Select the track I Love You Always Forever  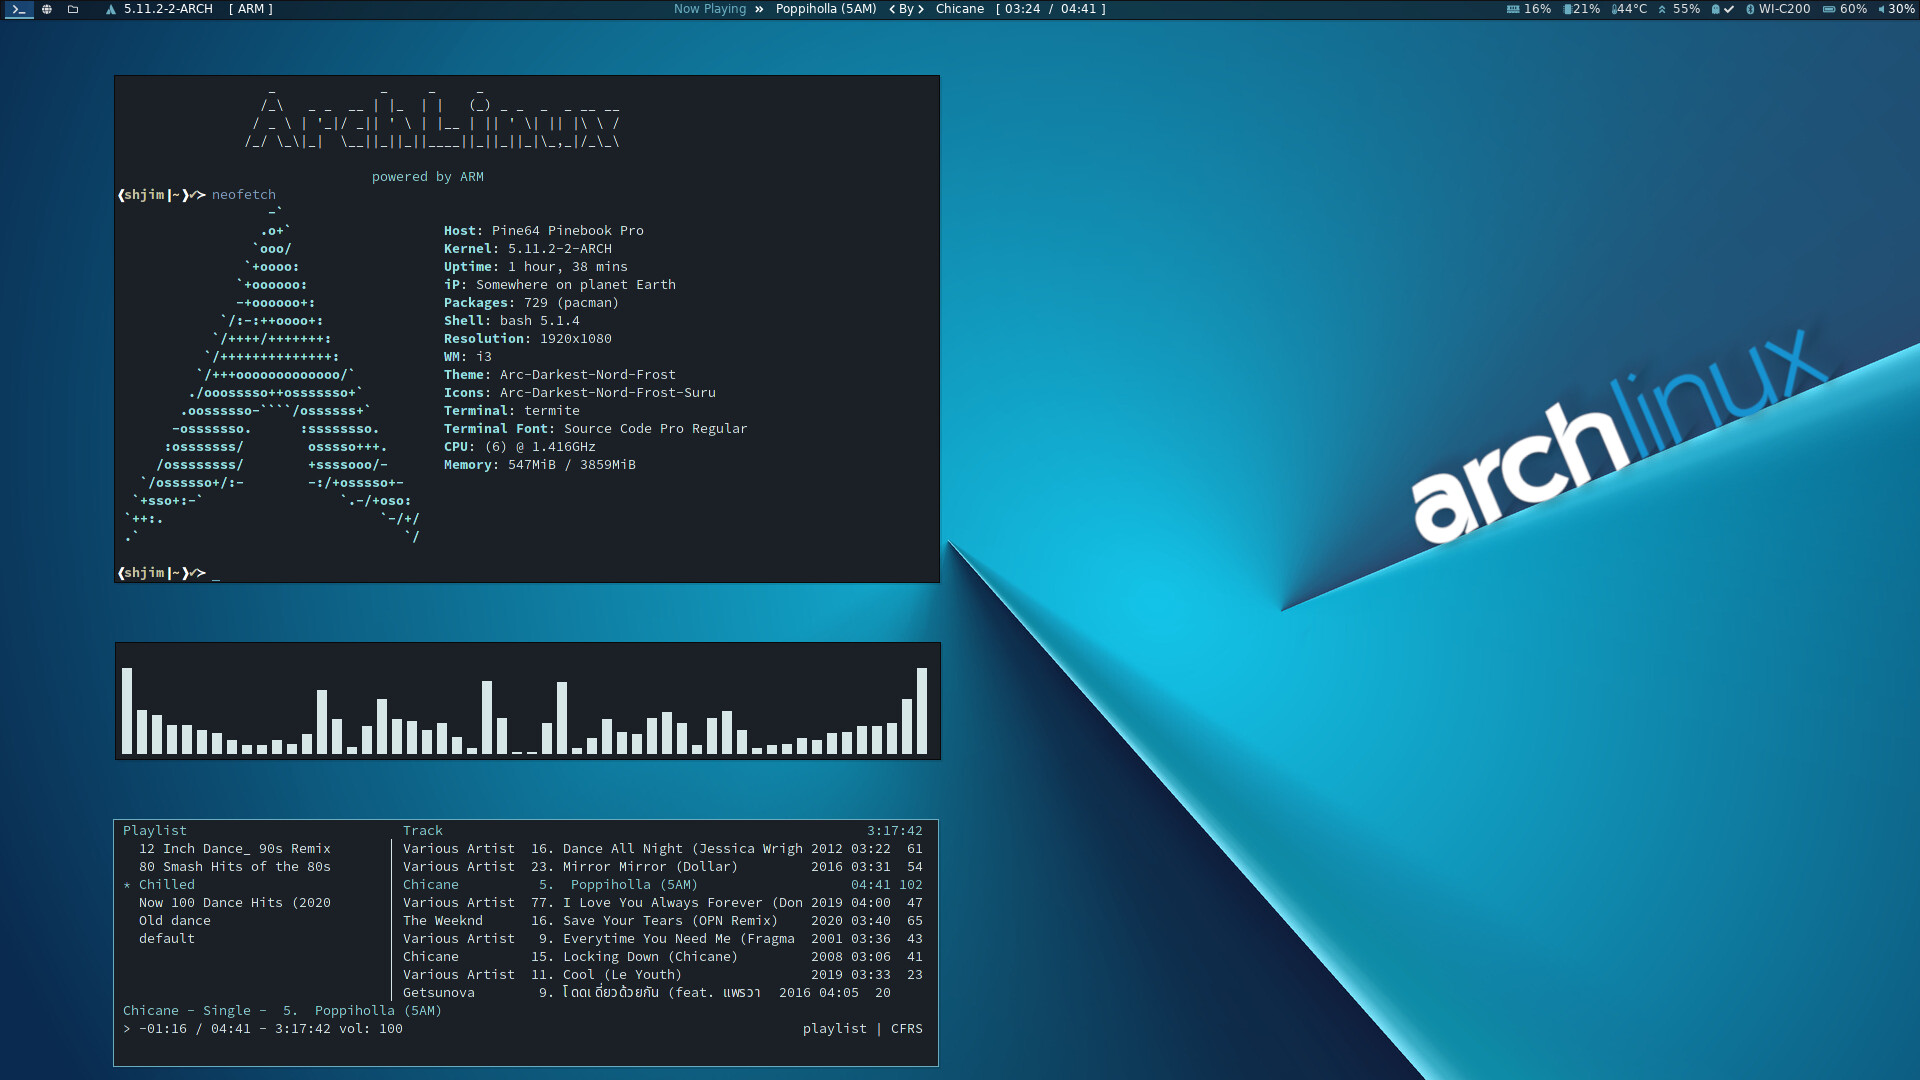click(x=662, y=903)
